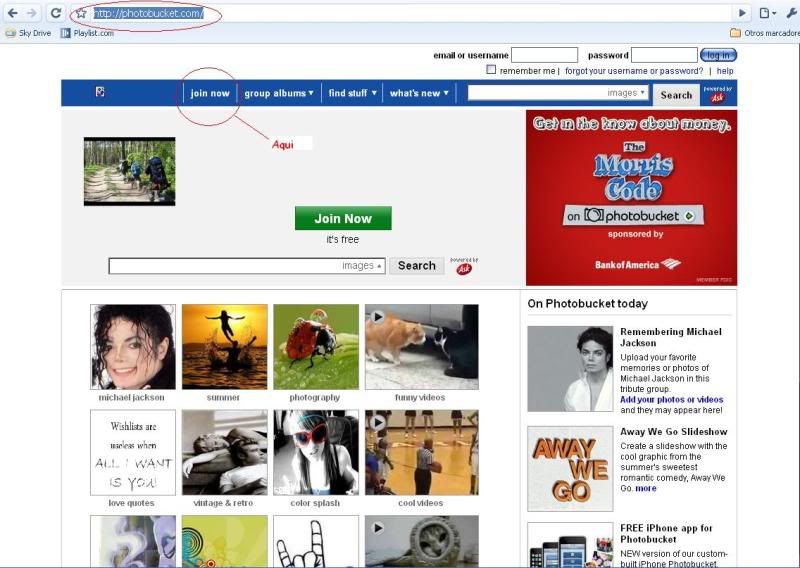Open the funny videos thumbnail
This screenshot has width=800, height=568.
tap(421, 347)
